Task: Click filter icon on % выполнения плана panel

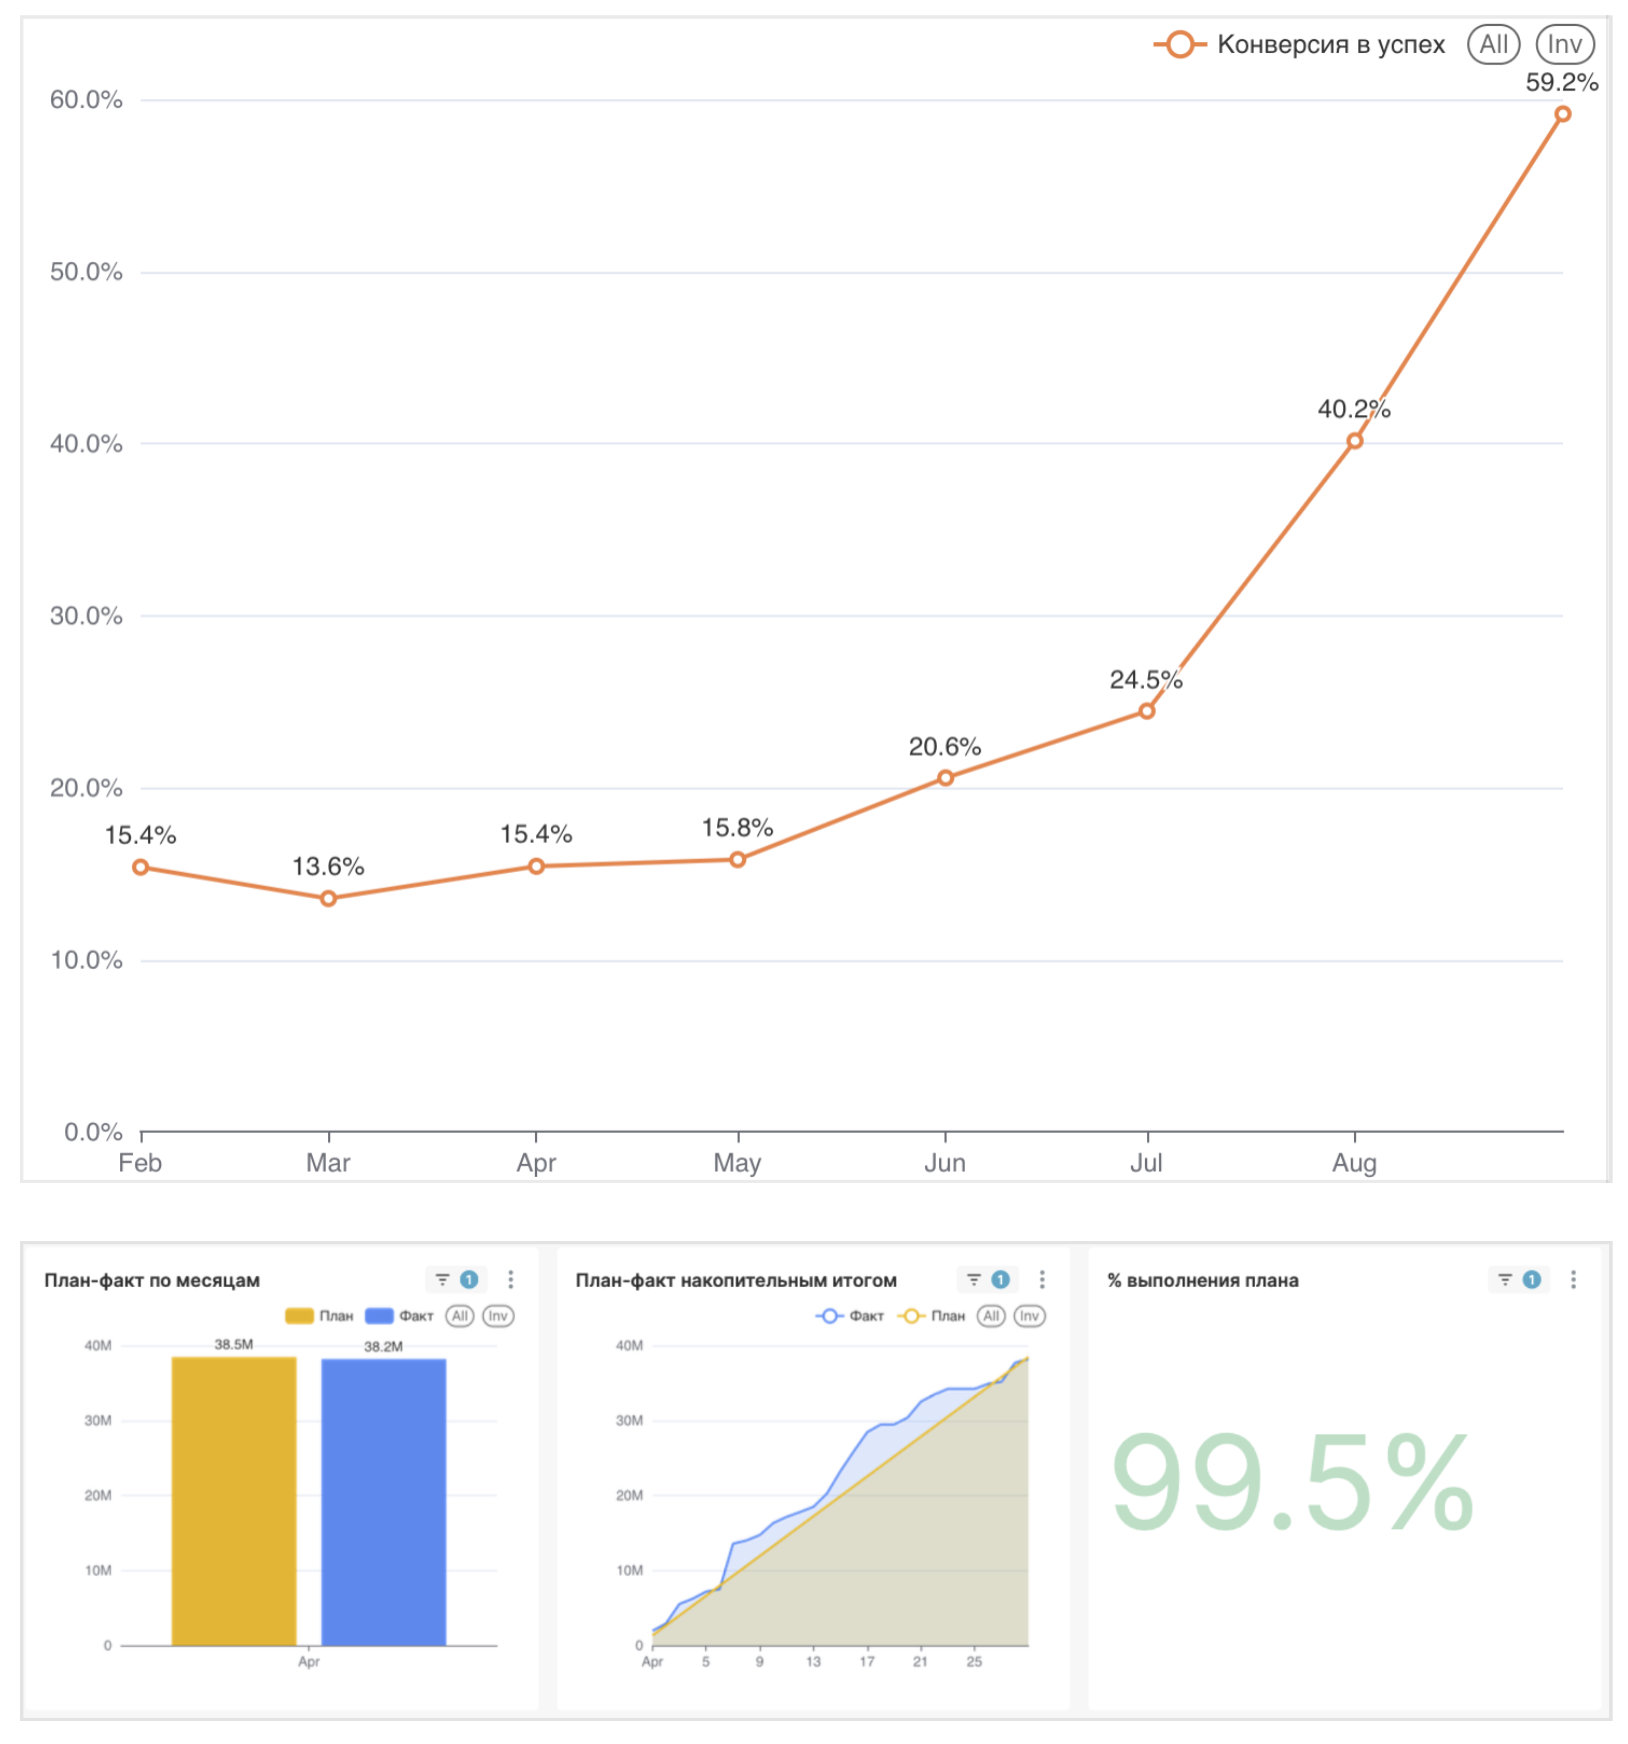Action: (x=1505, y=1280)
